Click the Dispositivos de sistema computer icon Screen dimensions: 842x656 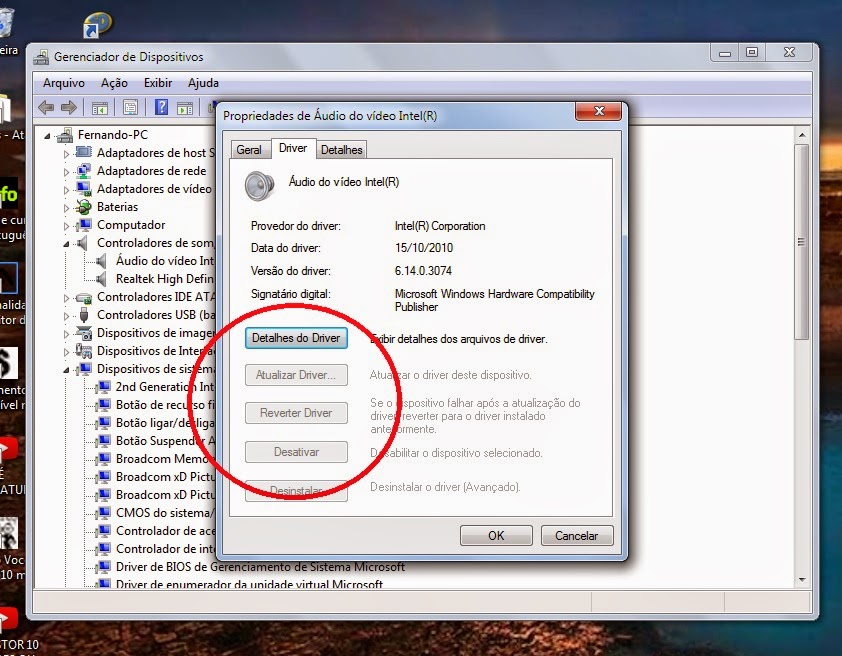tap(83, 369)
